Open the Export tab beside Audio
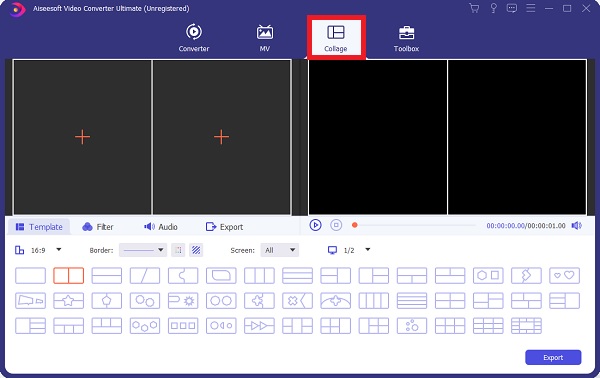 click(224, 227)
